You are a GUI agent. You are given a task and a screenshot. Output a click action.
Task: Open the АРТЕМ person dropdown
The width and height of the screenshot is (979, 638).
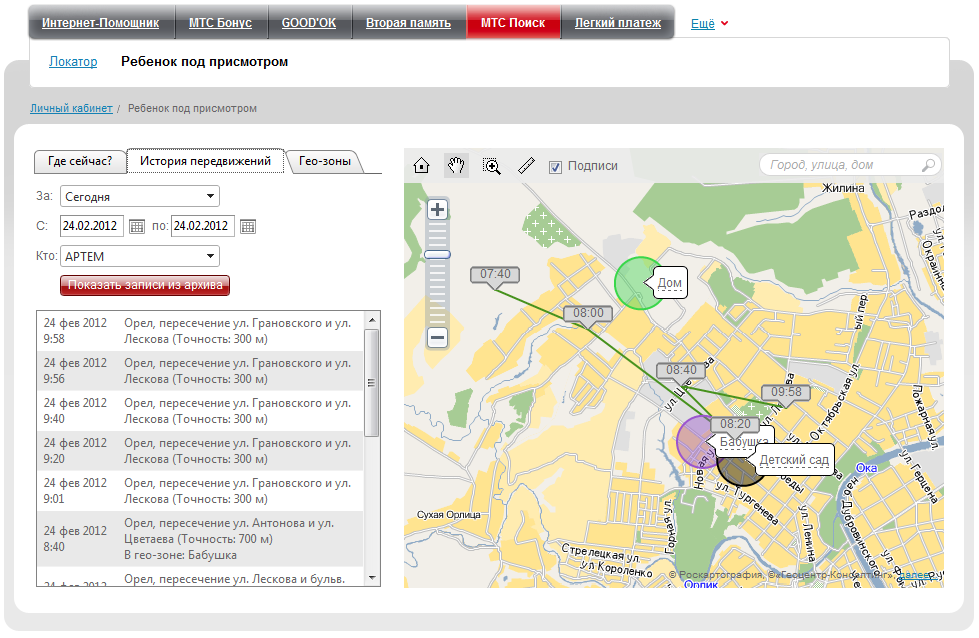140,256
